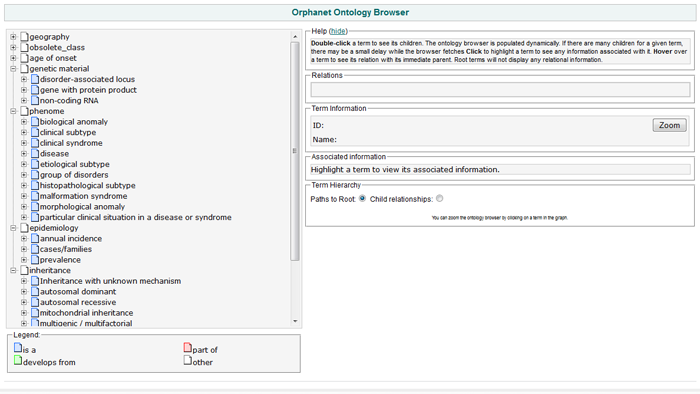This screenshot has height=394, width=700.
Task: Click the page icon for age of onset
Action: pos(25,58)
